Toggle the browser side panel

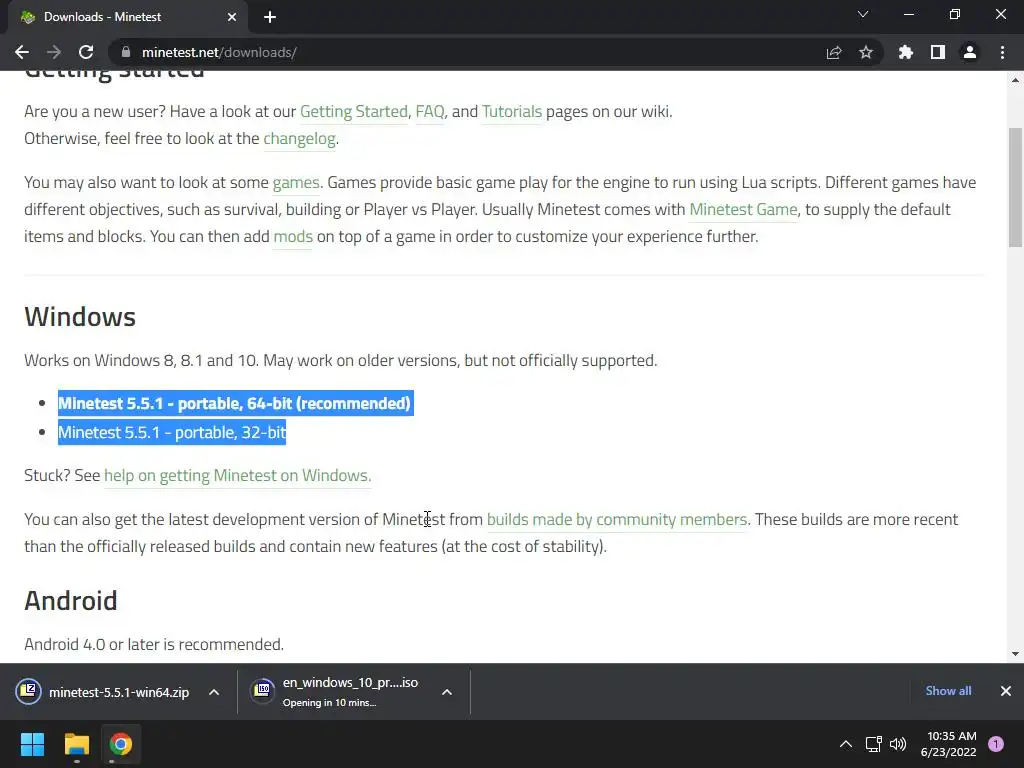tap(938, 52)
